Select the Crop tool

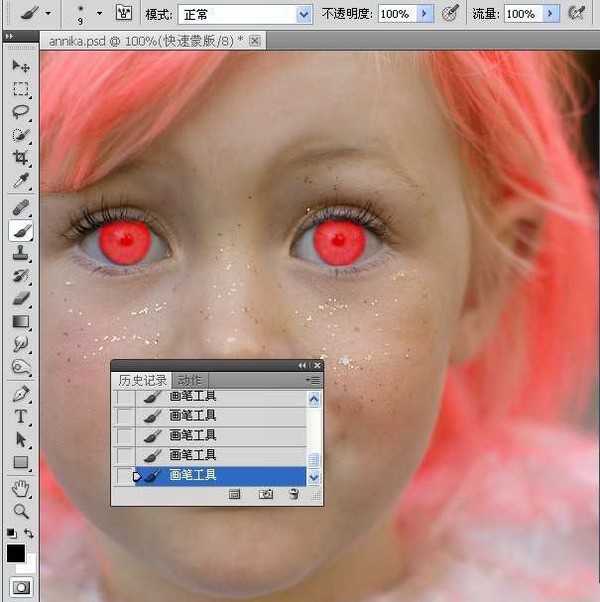(20, 158)
